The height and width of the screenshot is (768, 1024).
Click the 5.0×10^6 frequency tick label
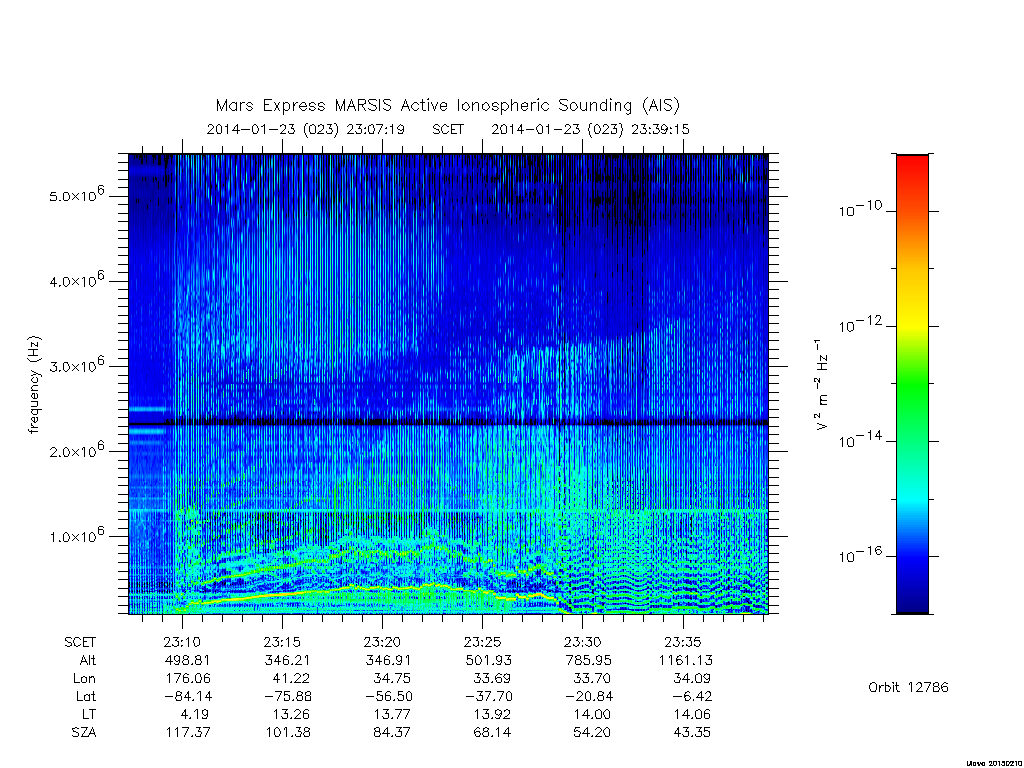[x=77, y=195]
